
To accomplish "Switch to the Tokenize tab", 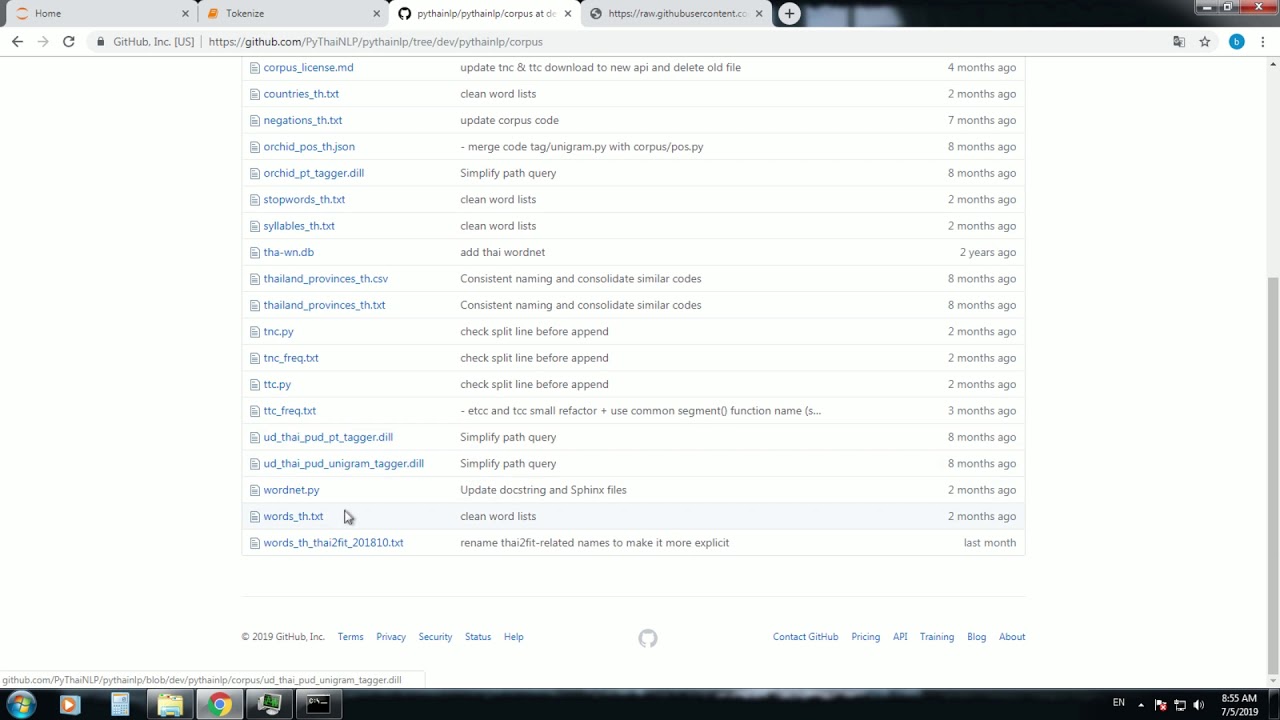I will pyautogui.click(x=290, y=14).
